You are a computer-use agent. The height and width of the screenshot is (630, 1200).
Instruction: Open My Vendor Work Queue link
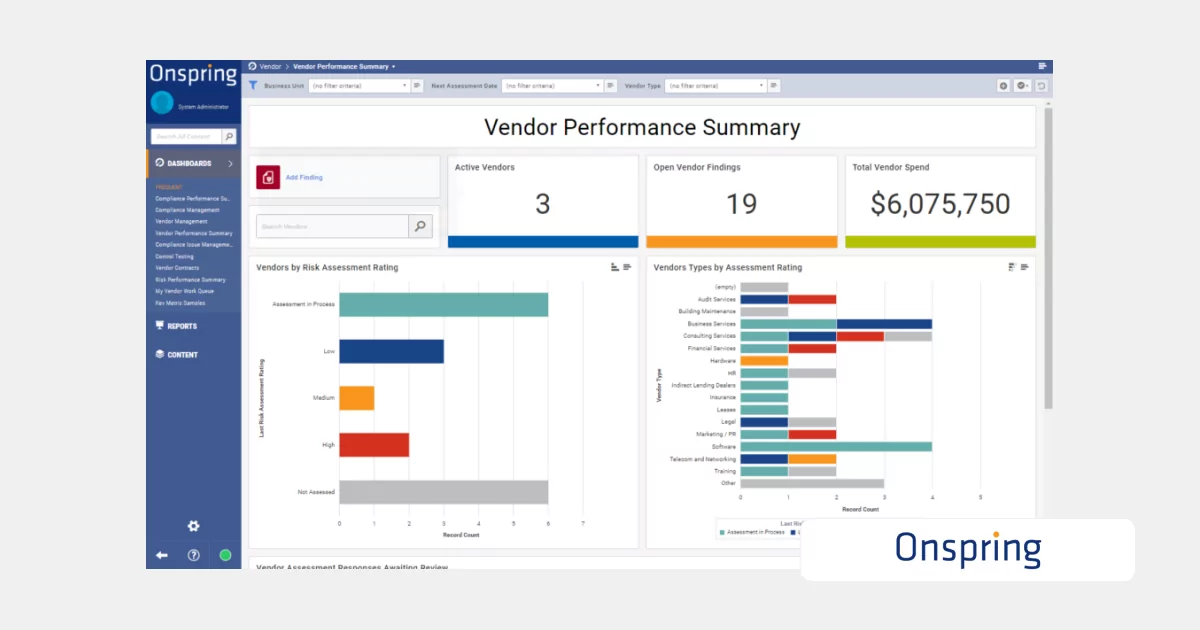pos(185,291)
